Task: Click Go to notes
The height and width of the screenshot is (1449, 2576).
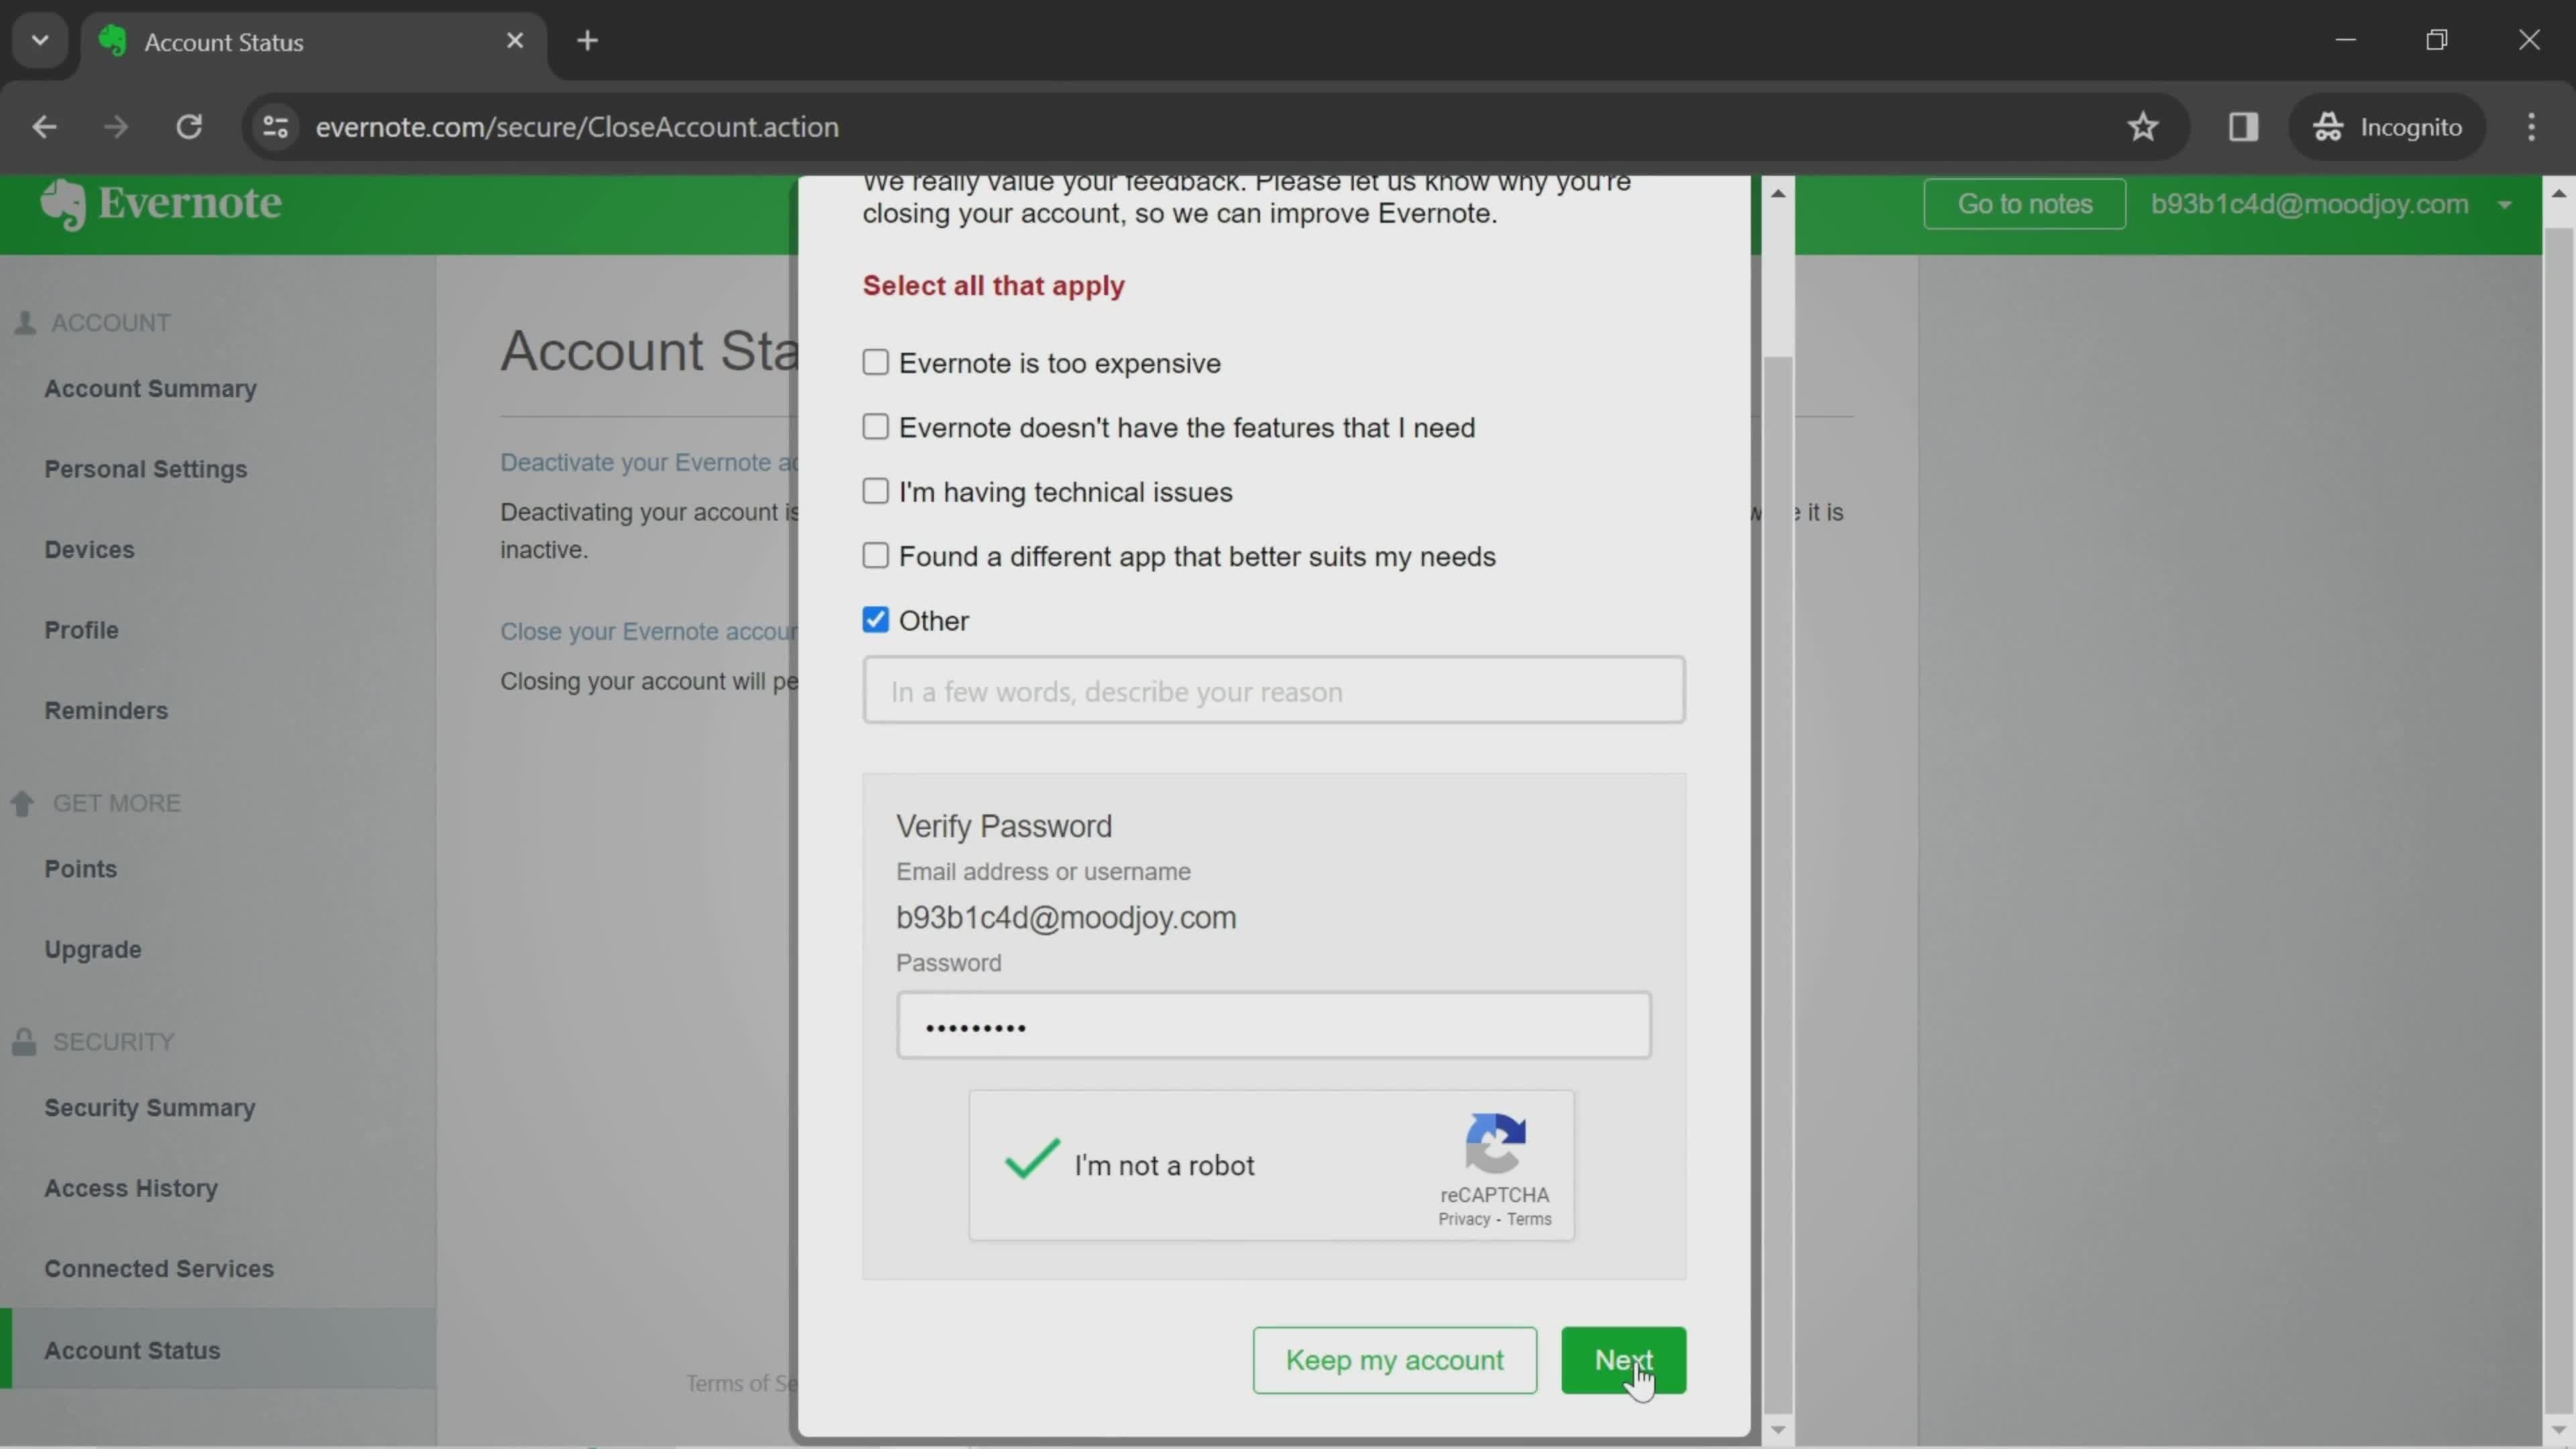Action: coord(2024,204)
